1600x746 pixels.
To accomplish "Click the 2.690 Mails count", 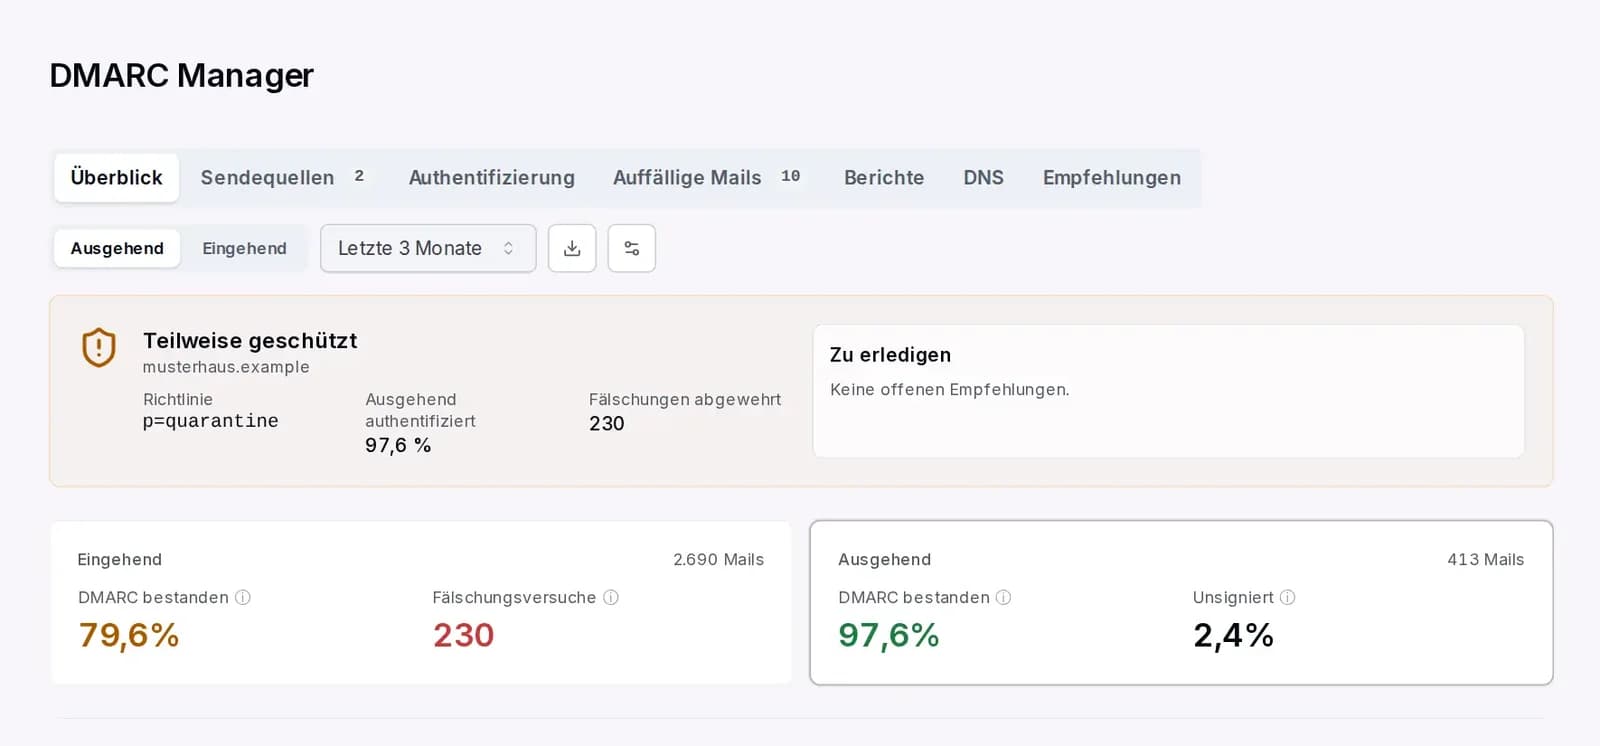I will click(x=718, y=559).
